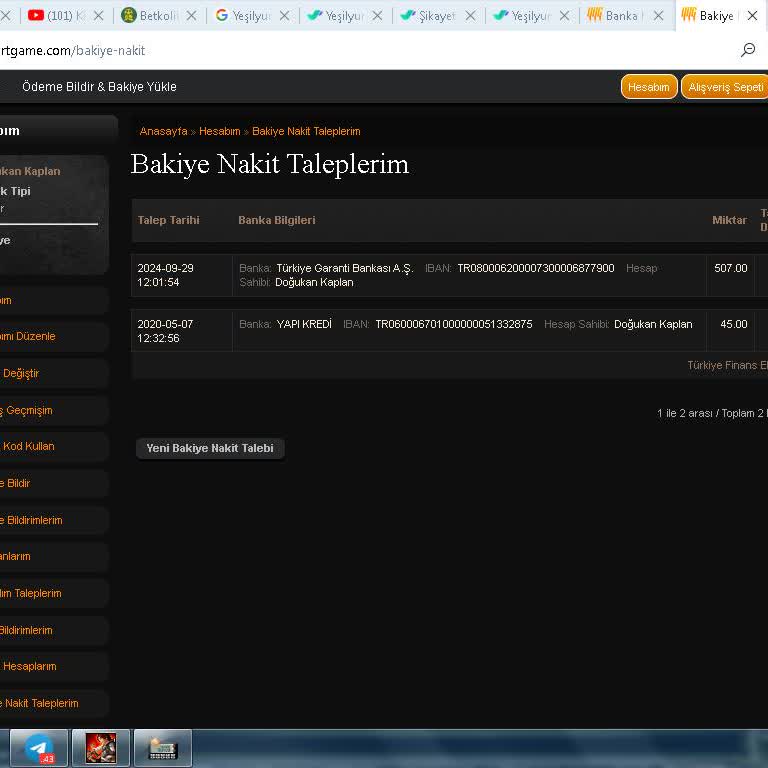Click the Banka tab orange favicon

tap(595, 15)
